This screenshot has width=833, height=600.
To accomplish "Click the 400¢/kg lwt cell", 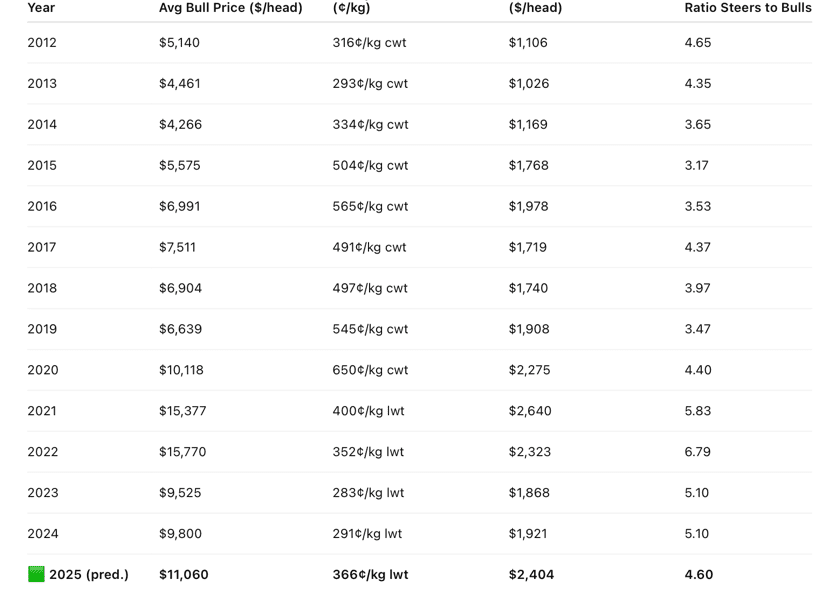I will 368,411.
